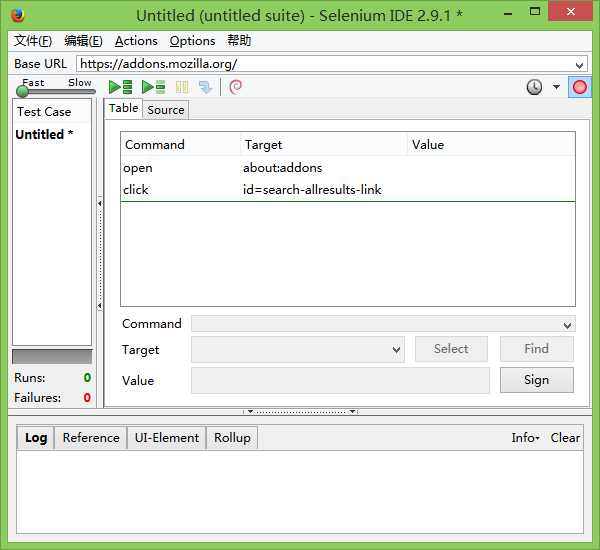
Task: Open the Reference tab
Action: point(91,437)
